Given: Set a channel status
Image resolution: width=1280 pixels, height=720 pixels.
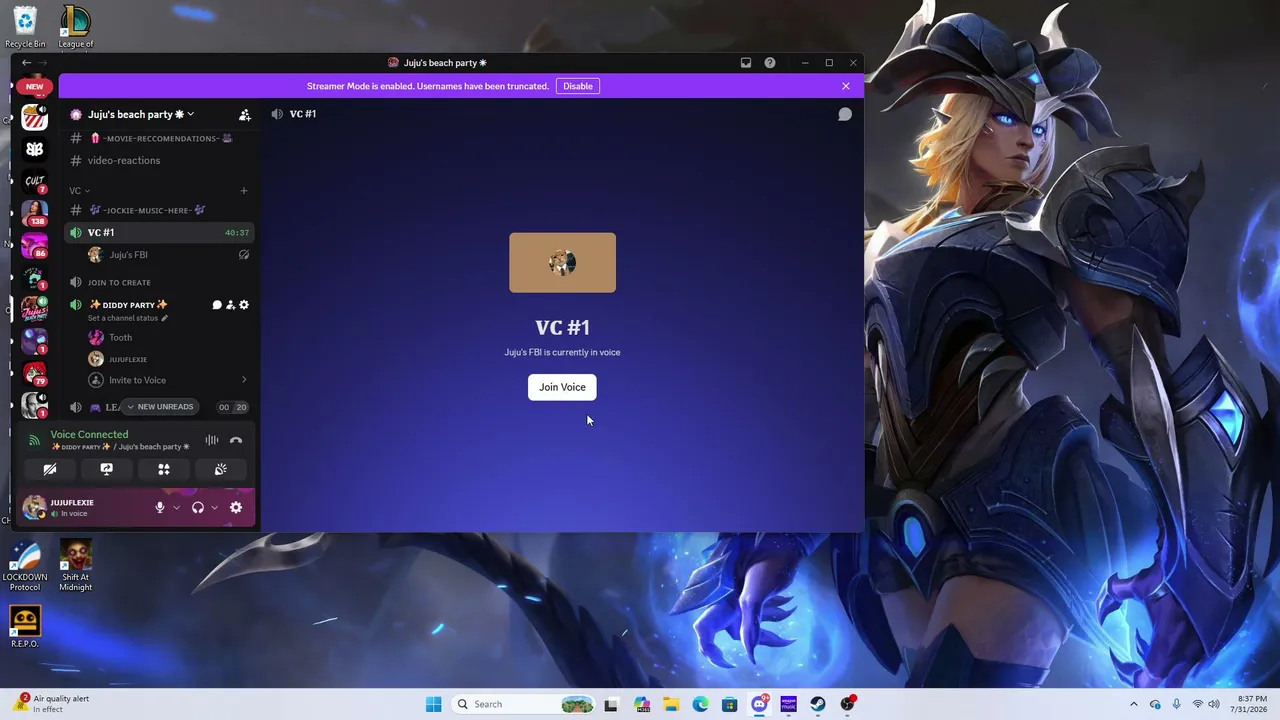Looking at the screenshot, I should [128, 318].
